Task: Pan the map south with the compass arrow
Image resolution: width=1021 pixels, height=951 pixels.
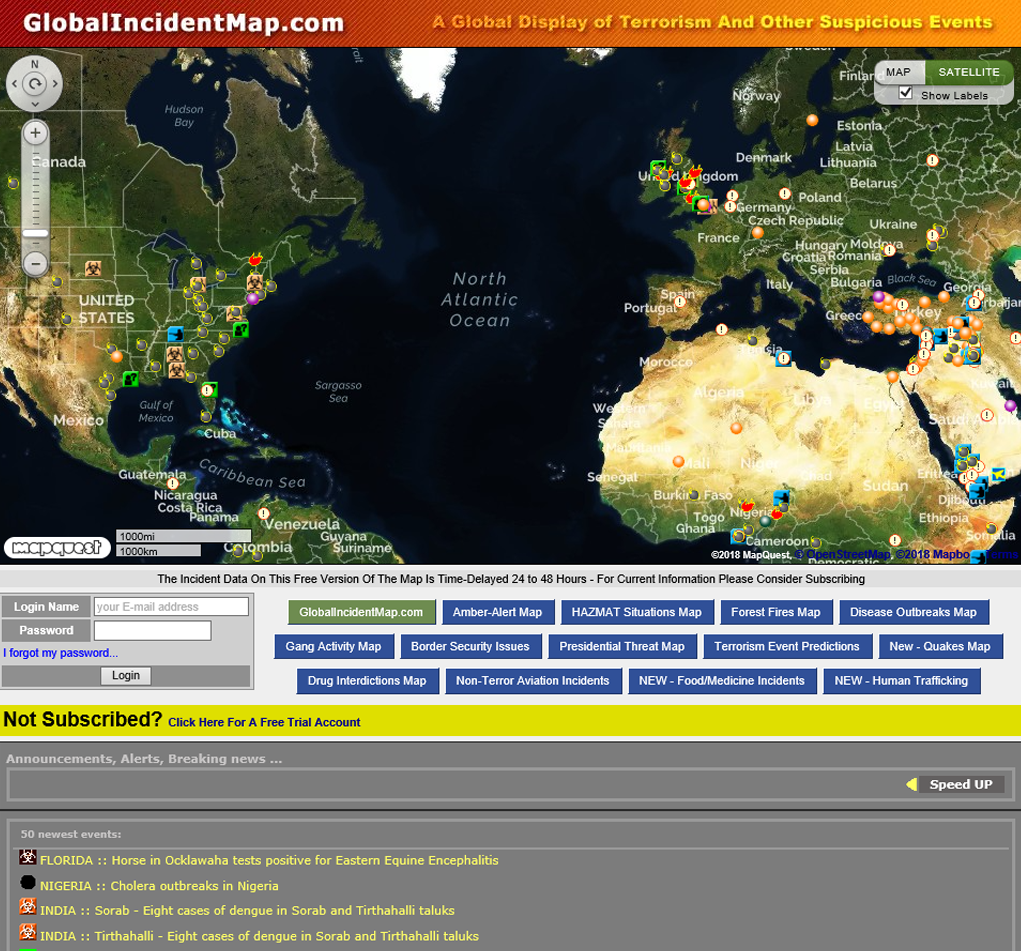Action: [x=35, y=104]
